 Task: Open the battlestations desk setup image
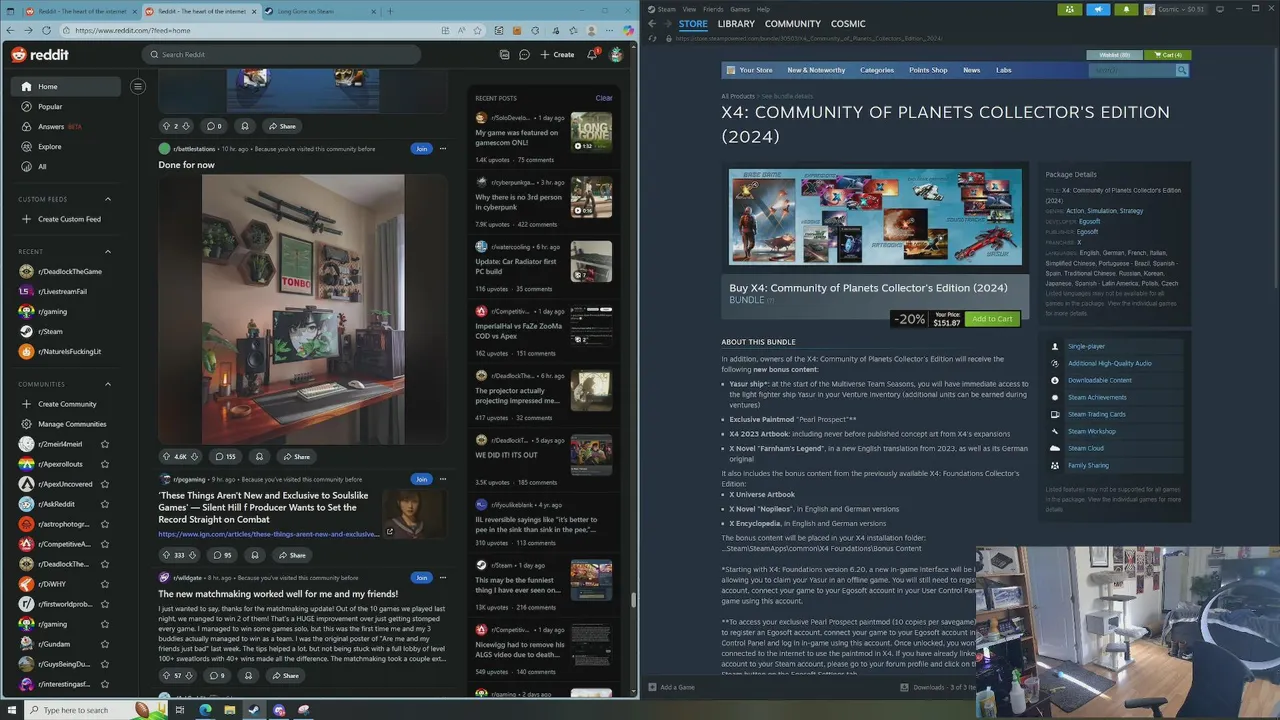pos(303,309)
